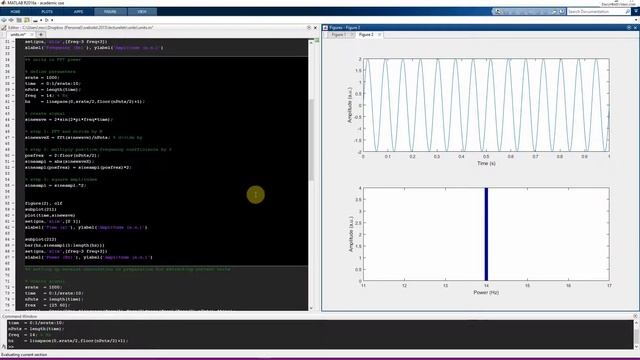Select the VIEW ribbon tab
The width and height of the screenshot is (640, 360).
point(142,11)
